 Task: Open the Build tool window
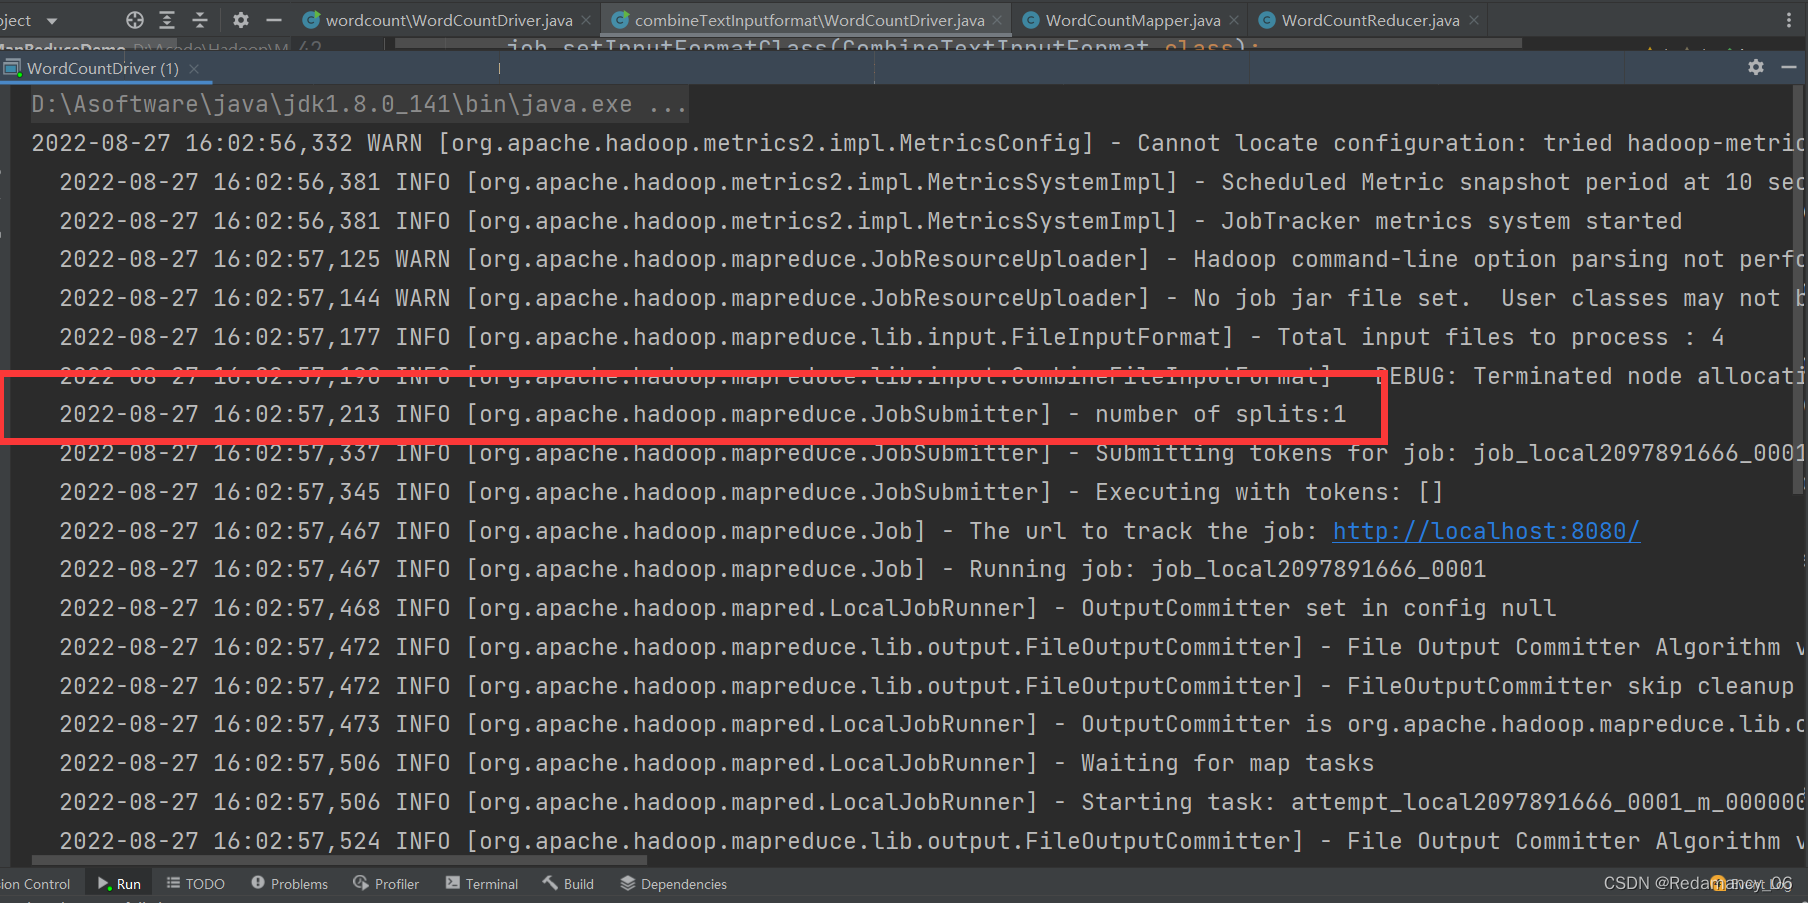(x=567, y=883)
